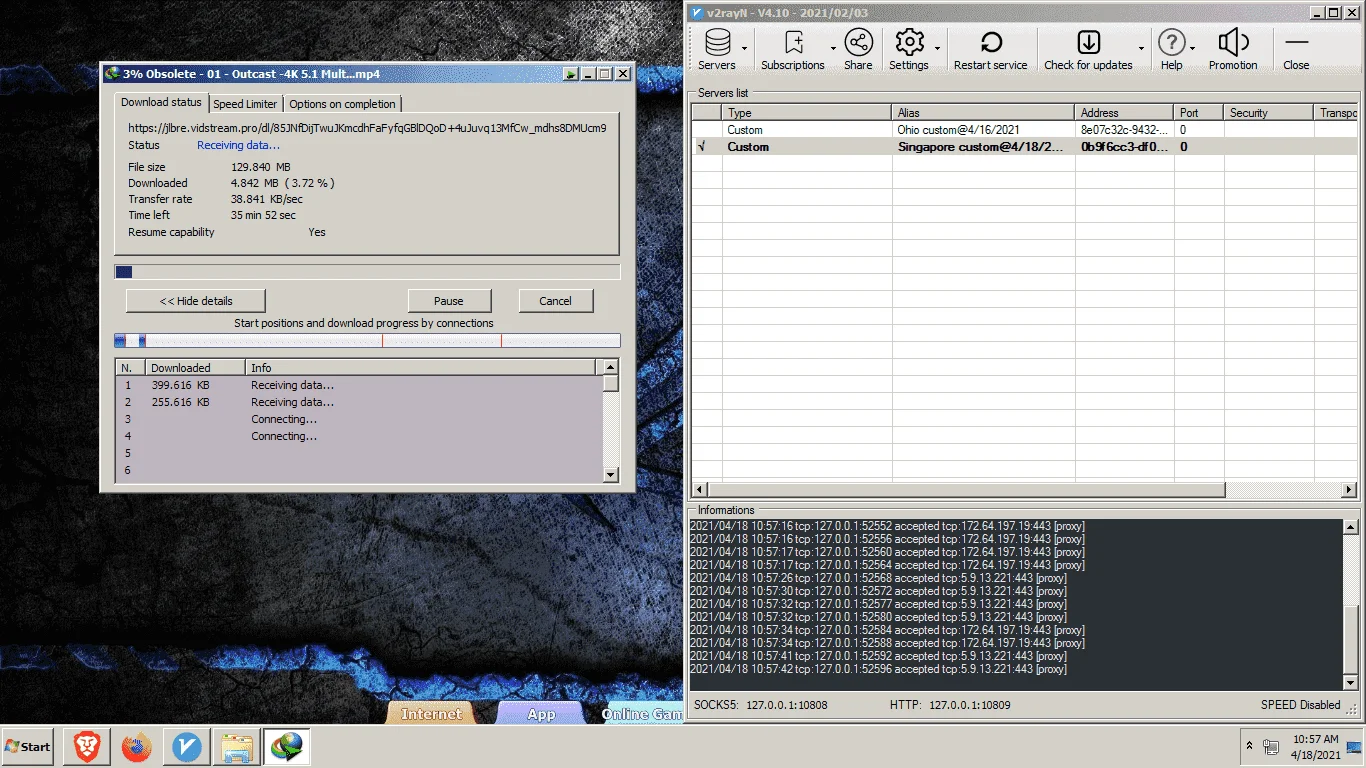
Task: Click last log line ending 52596
Action: [x=878, y=669]
